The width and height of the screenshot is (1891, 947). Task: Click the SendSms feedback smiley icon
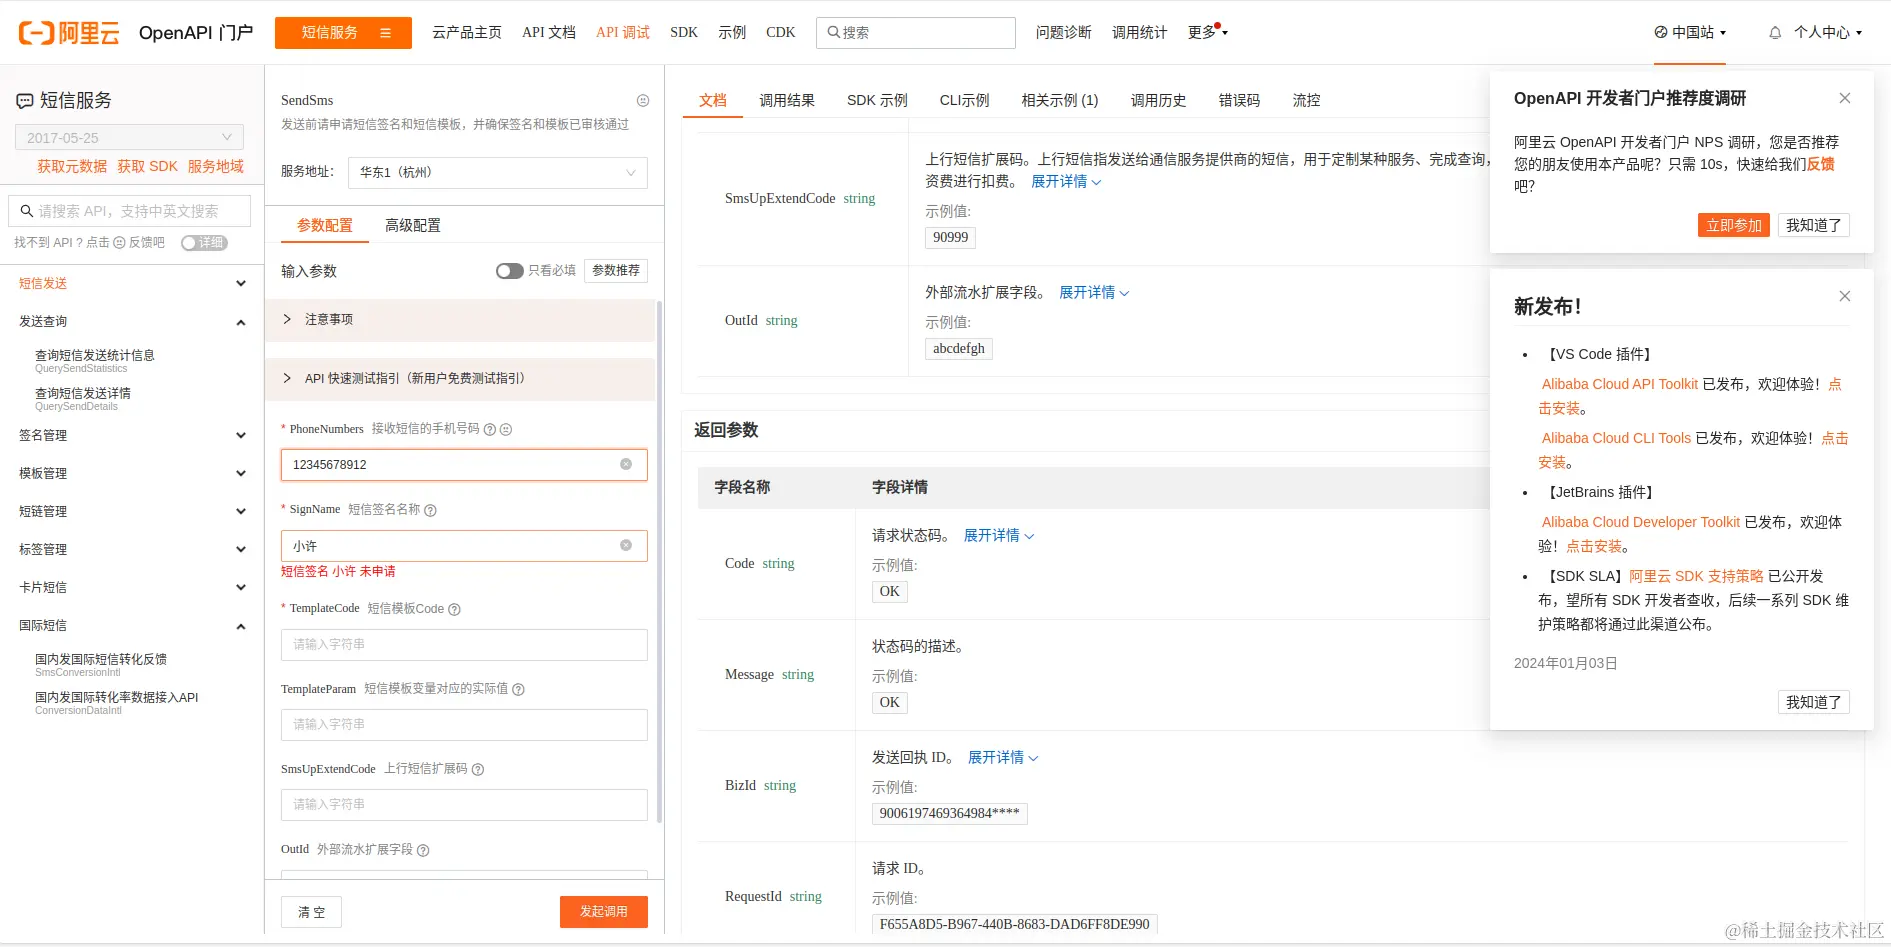[x=643, y=100]
